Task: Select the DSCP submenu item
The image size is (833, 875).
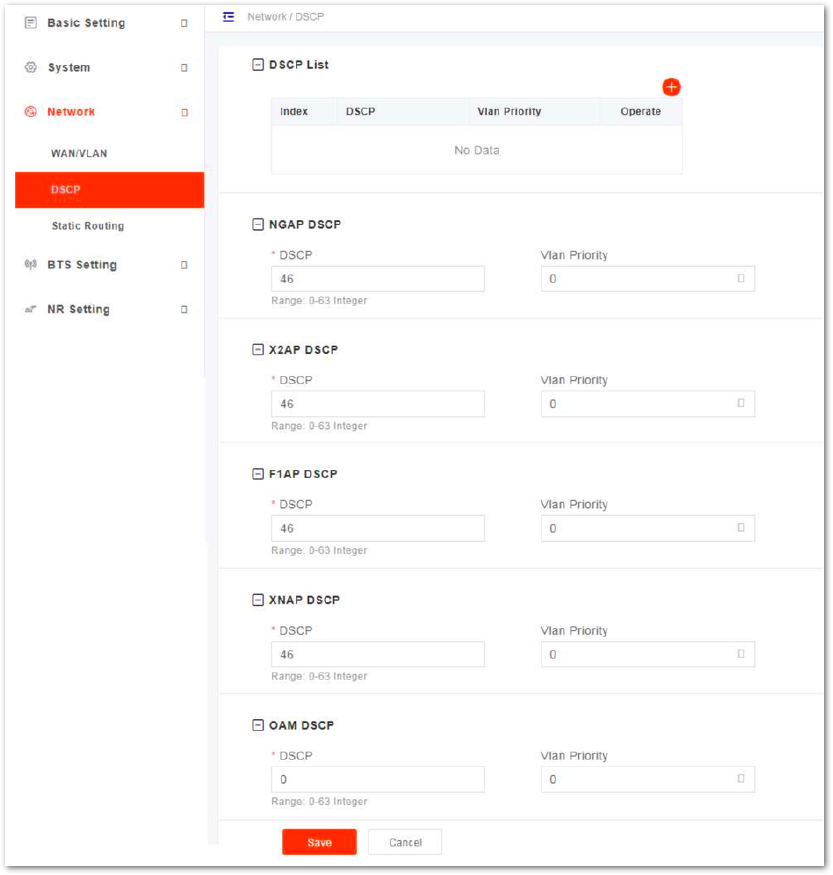Action: pyautogui.click(x=109, y=190)
